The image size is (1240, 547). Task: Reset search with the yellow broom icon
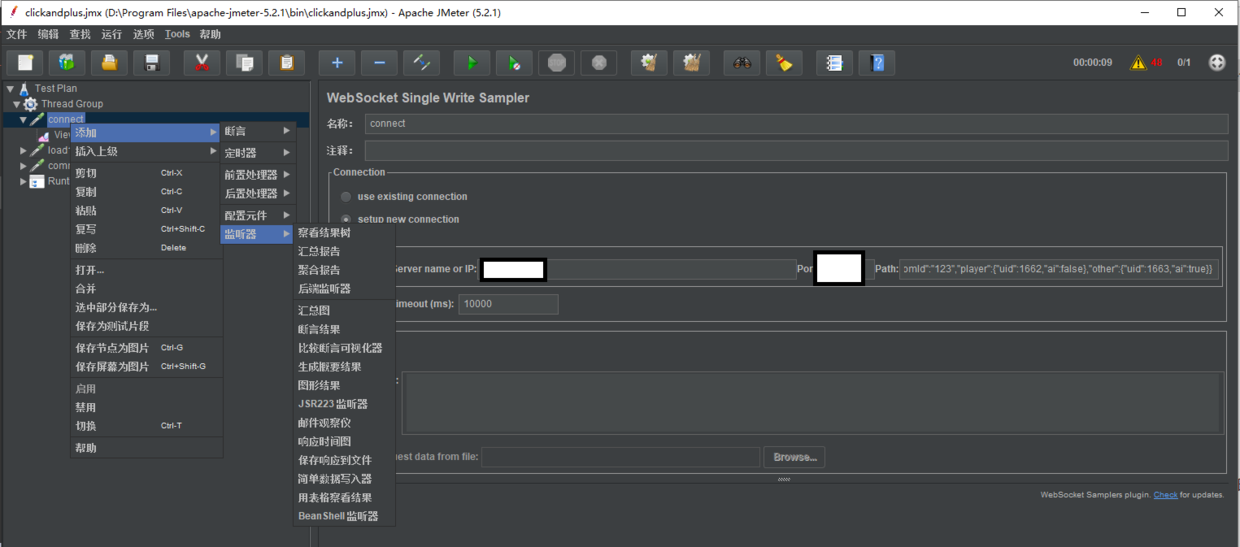(x=784, y=62)
